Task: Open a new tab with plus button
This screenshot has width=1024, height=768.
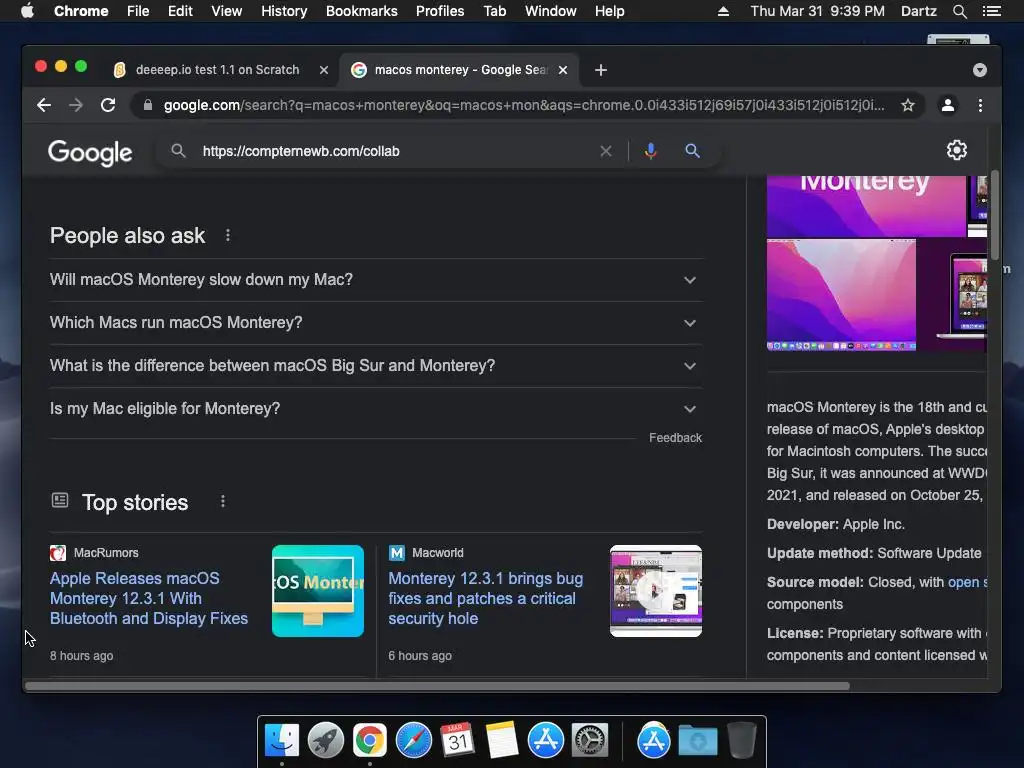Action: pos(601,70)
